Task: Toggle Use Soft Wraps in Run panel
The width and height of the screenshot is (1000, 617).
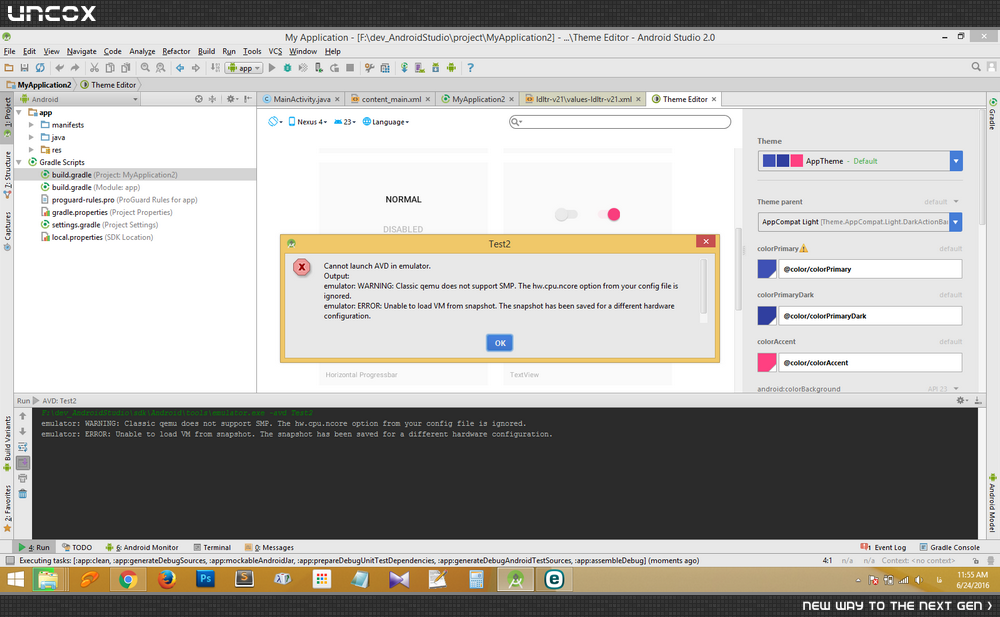Action: (23, 447)
